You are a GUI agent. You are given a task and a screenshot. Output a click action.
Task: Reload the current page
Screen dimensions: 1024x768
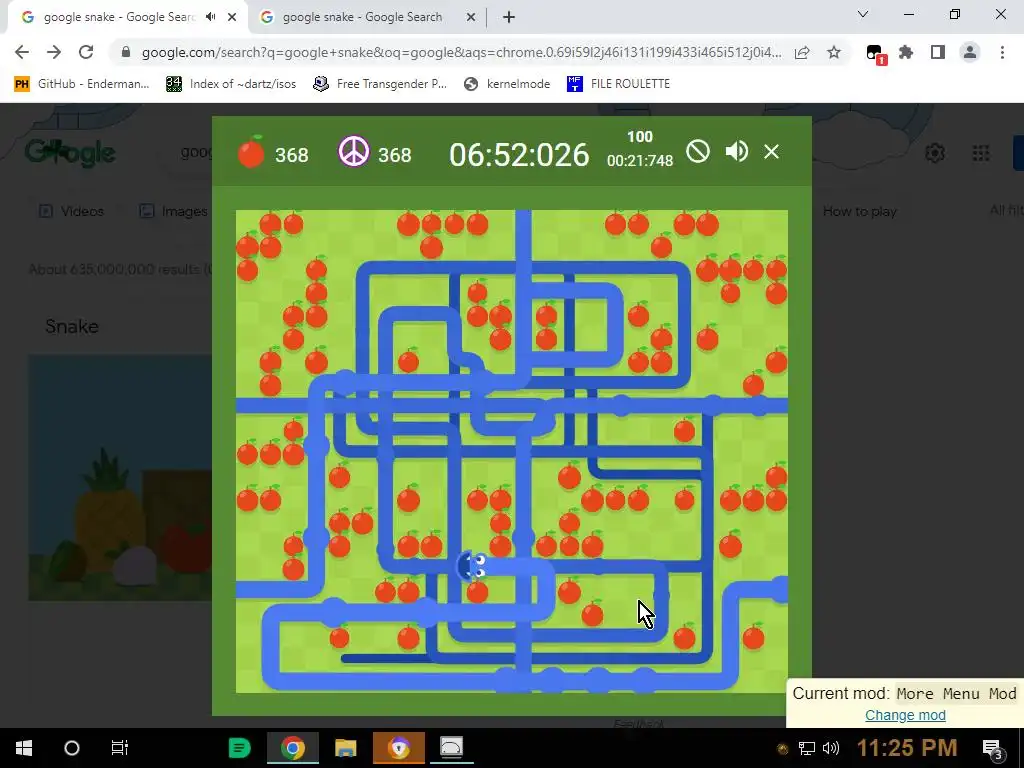point(86,52)
